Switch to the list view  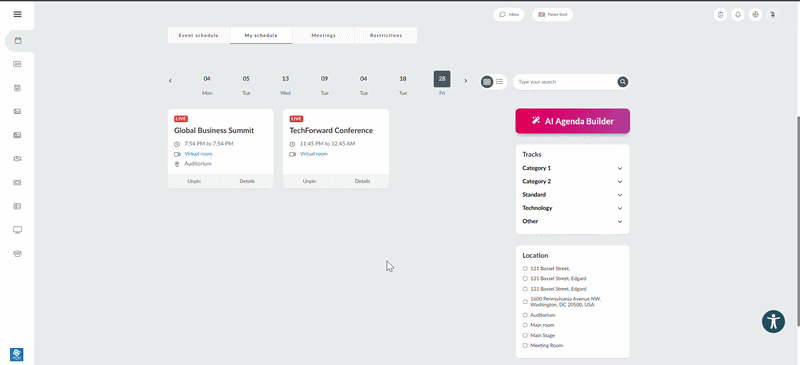(499, 82)
